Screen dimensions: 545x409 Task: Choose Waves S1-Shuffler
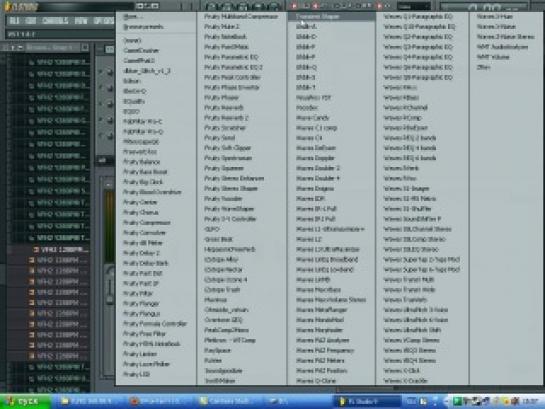pos(407,209)
